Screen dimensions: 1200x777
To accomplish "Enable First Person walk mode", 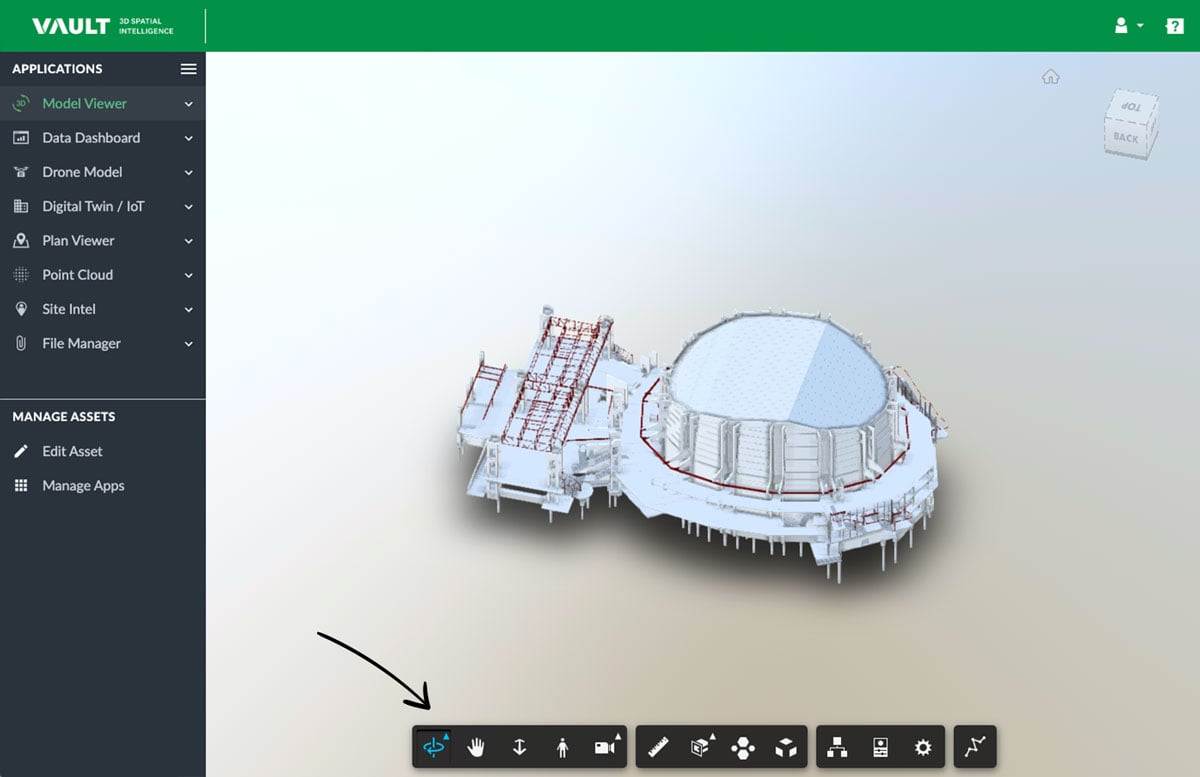I will 562,747.
